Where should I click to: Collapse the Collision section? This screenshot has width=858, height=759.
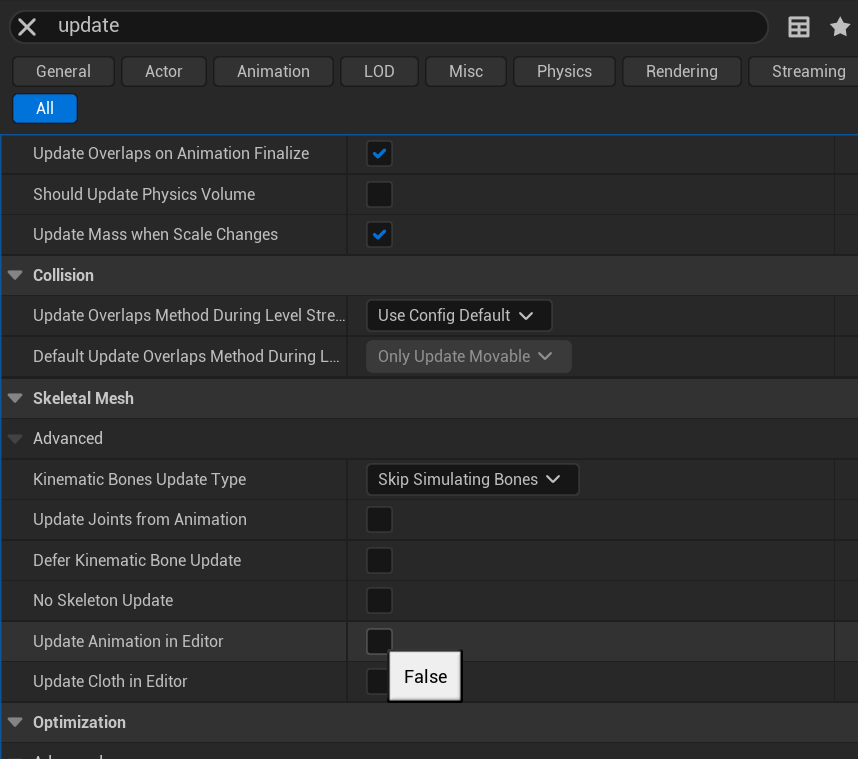15,276
